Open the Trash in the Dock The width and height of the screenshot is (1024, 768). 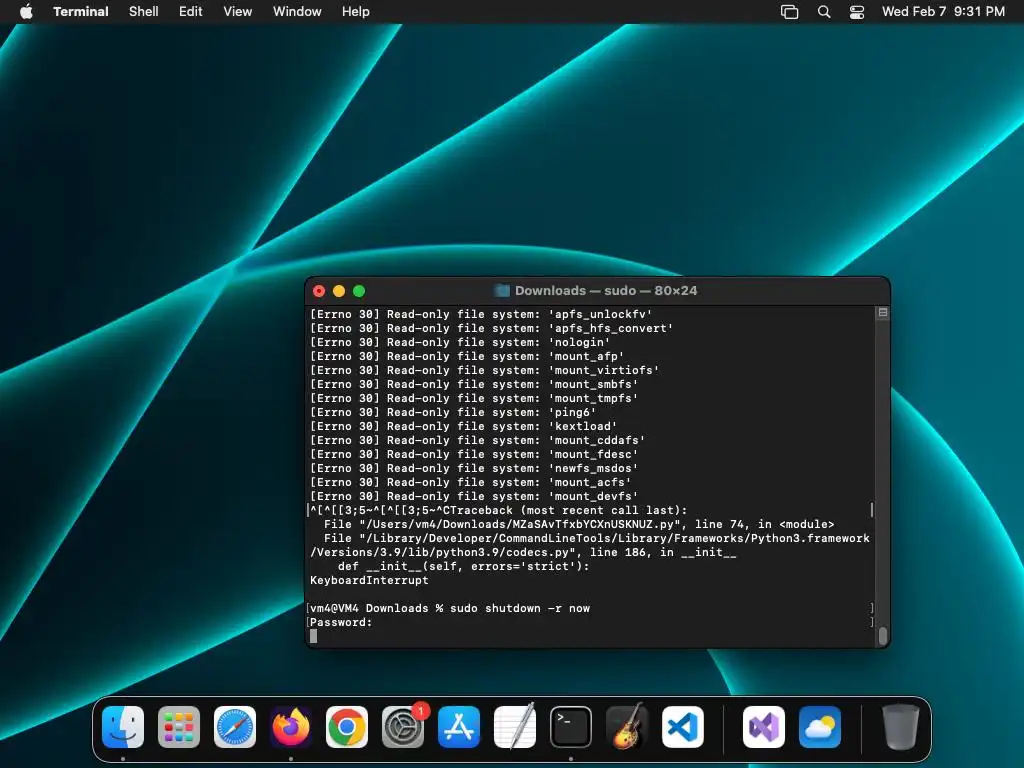point(901,727)
